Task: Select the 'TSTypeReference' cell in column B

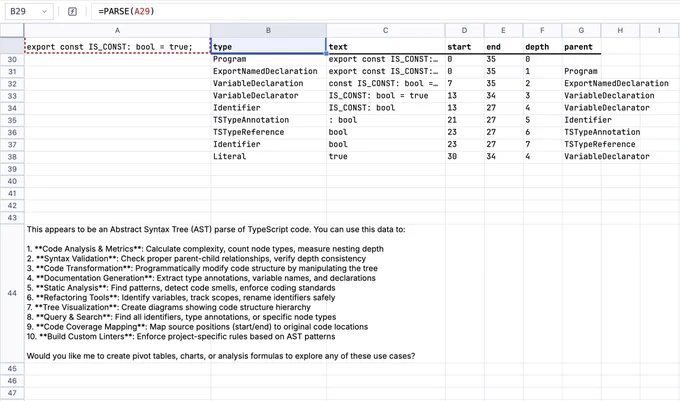Action: 268,132
